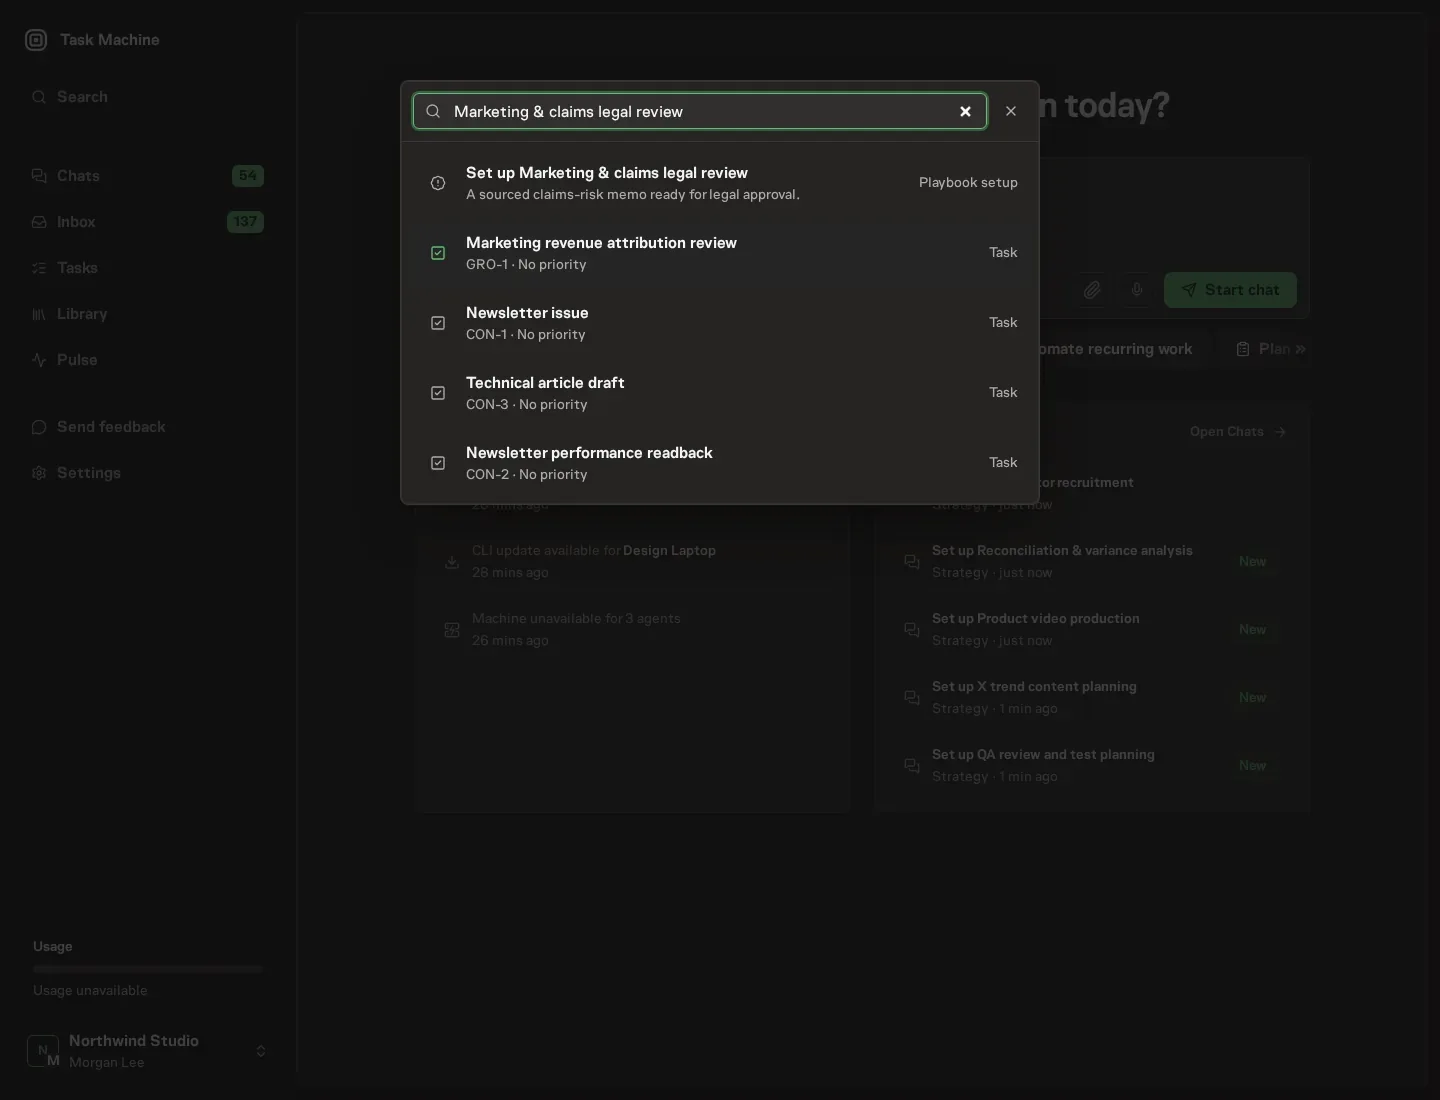This screenshot has width=1440, height=1100.
Task: Click the Task Machine logo icon
Action: [36, 40]
